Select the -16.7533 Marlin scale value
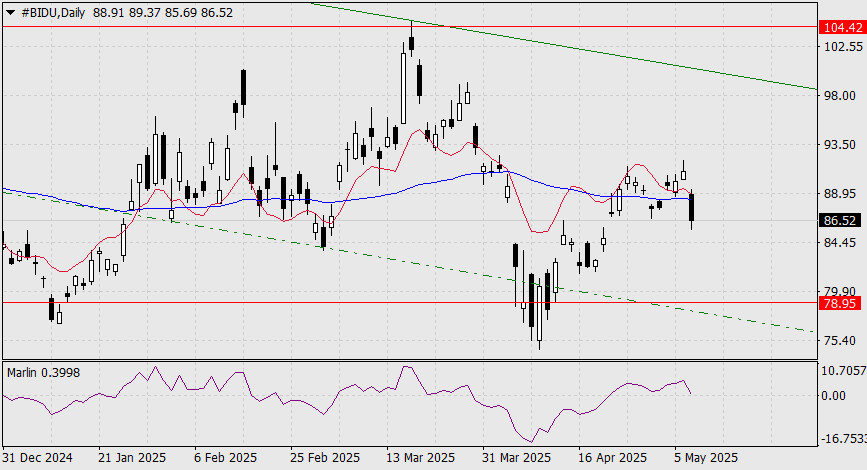The image size is (867, 470). pyautogui.click(x=843, y=439)
